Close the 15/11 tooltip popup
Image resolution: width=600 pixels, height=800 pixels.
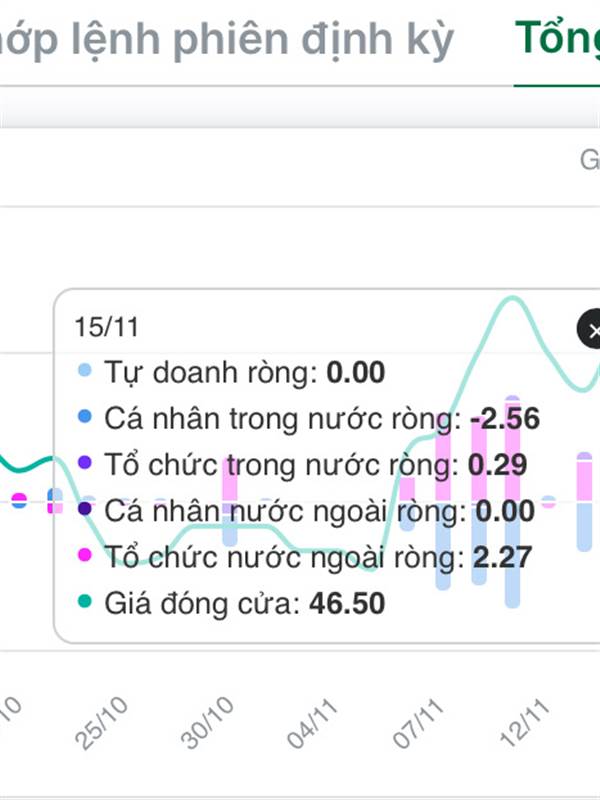tap(590, 329)
